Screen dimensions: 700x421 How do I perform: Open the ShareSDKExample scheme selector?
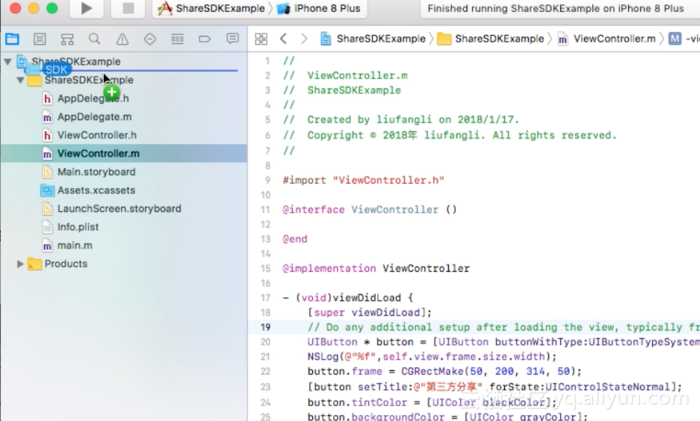coord(211,8)
